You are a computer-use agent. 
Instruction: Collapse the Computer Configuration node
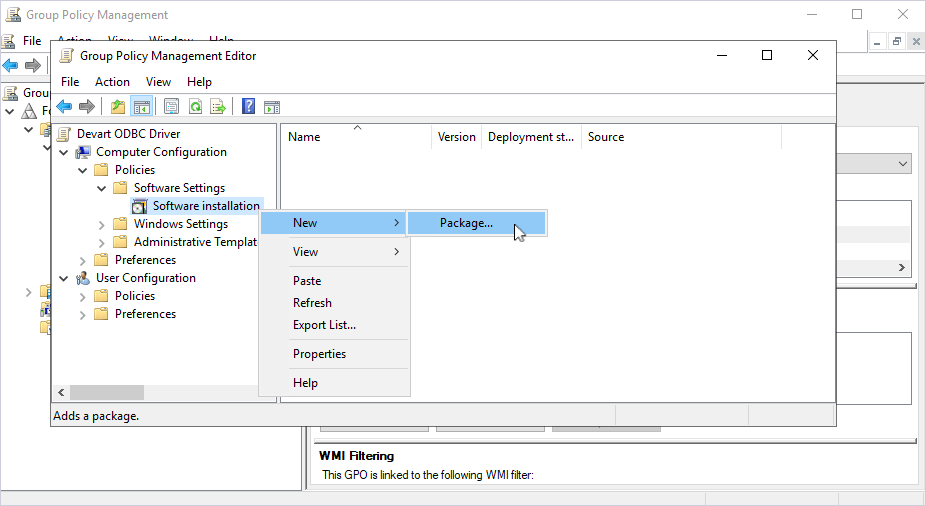(x=64, y=152)
